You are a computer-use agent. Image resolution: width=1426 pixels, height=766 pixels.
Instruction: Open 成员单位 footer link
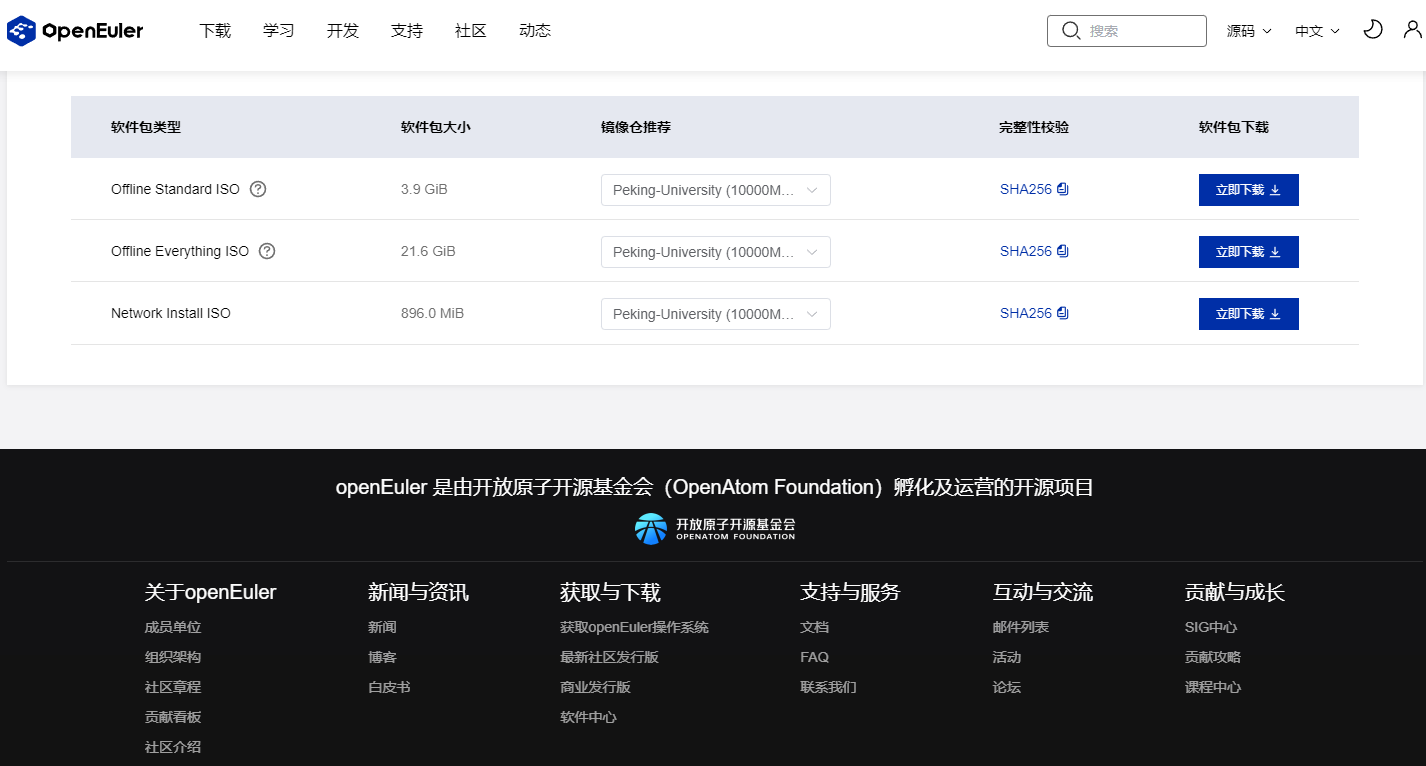click(173, 627)
